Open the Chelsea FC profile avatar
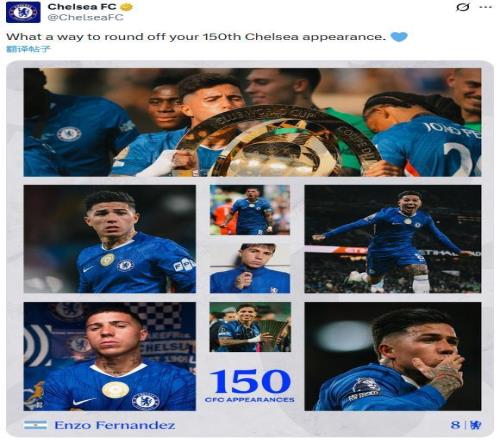This screenshot has height=440, width=500. coord(23,12)
